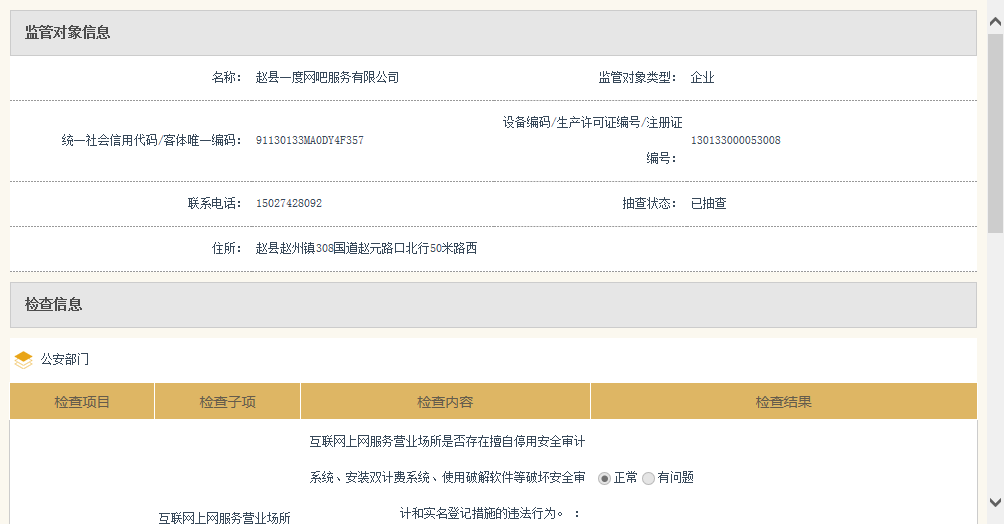The image size is (1004, 524).
Task: Click the 检查项目 column header
Action: (82, 402)
